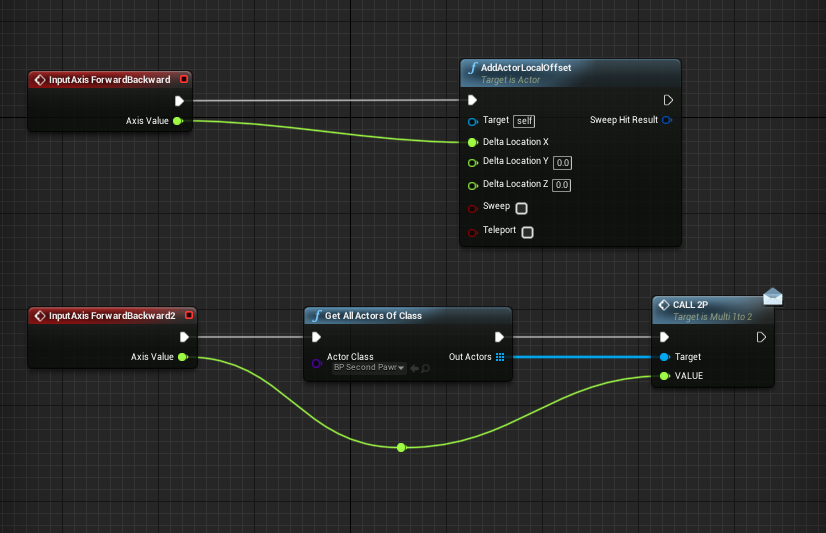Click the exec output pin of CALL 2P
This screenshot has height=533, width=826.
761,337
